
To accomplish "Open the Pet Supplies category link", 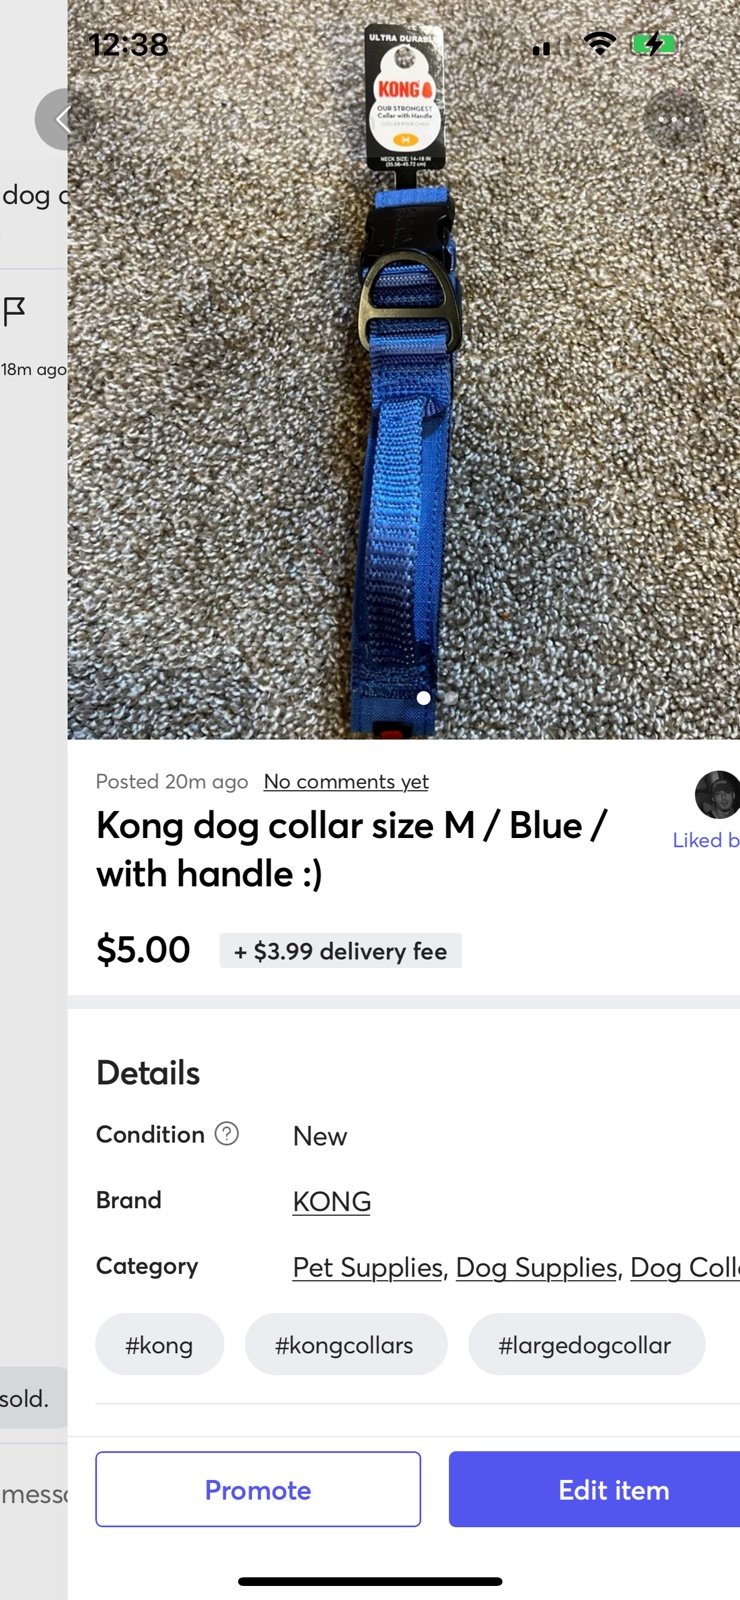I will coord(368,1267).
